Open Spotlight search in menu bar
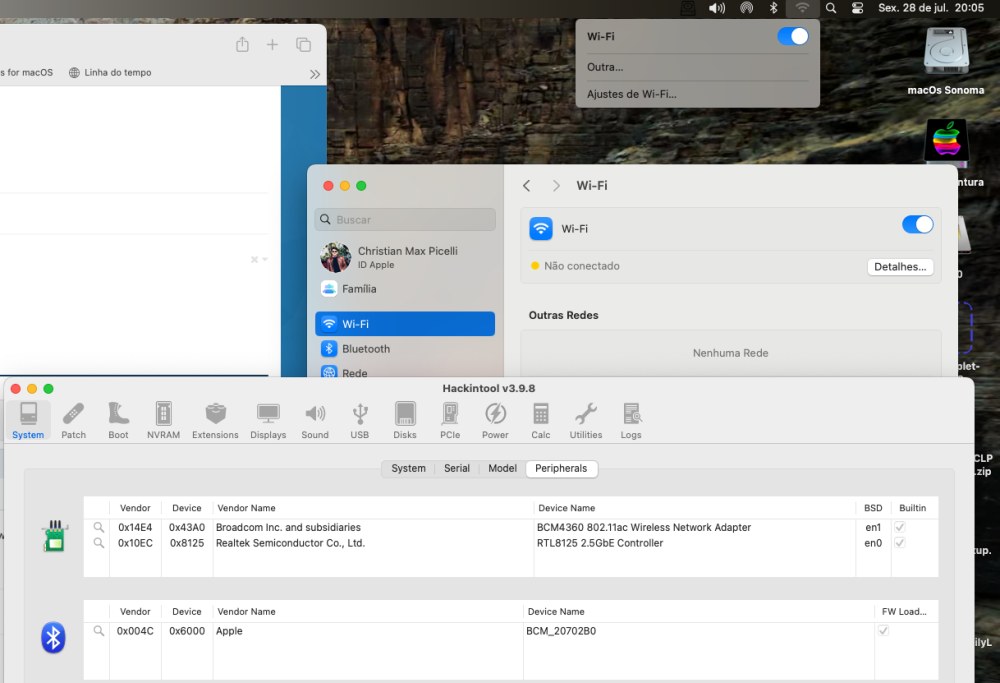Viewport: 1000px width, 683px height. (x=831, y=8)
